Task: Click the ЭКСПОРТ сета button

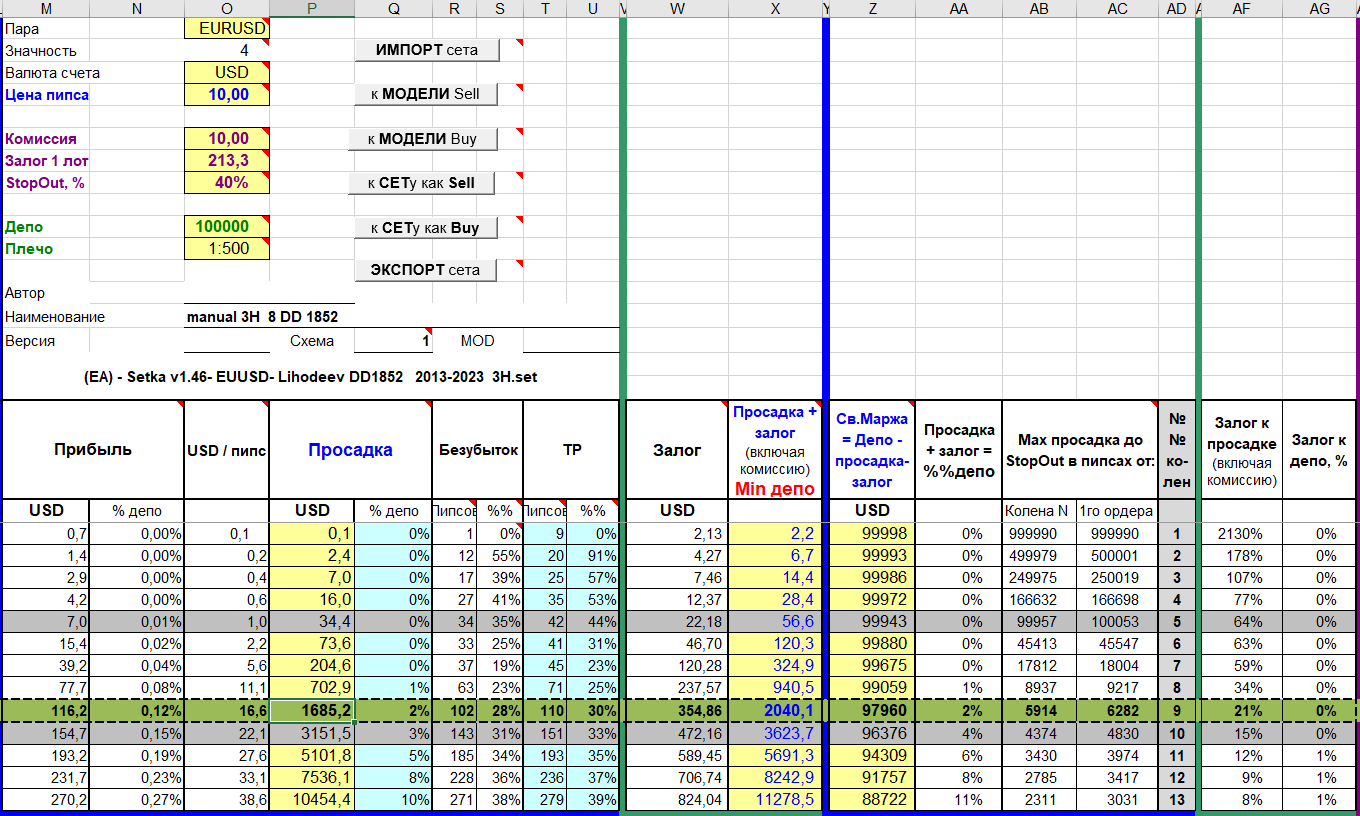Action: click(426, 270)
